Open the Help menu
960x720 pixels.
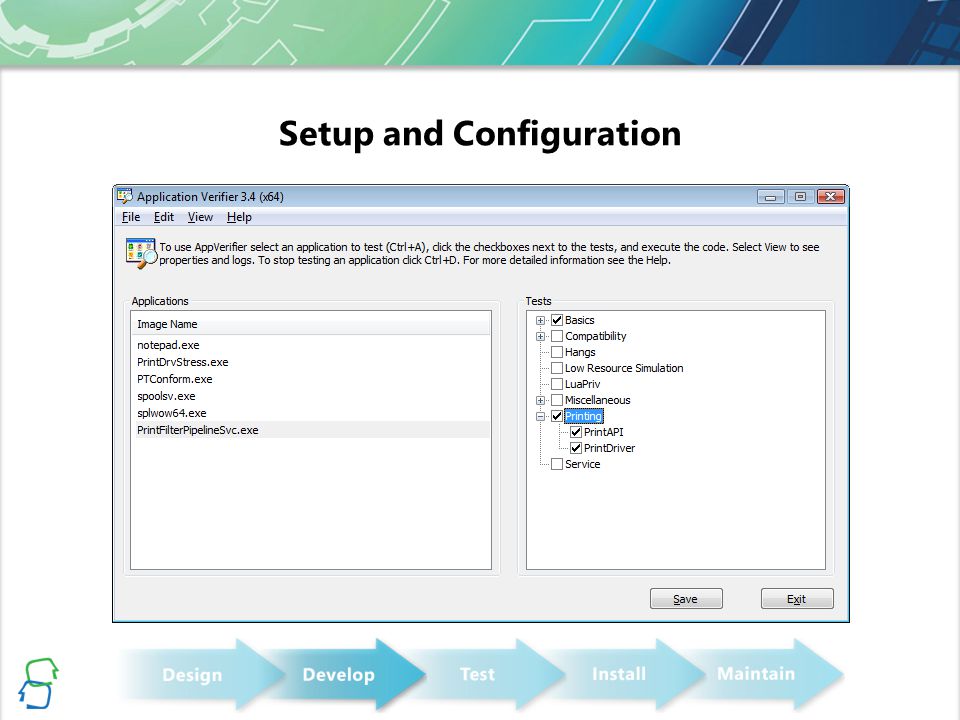239,217
